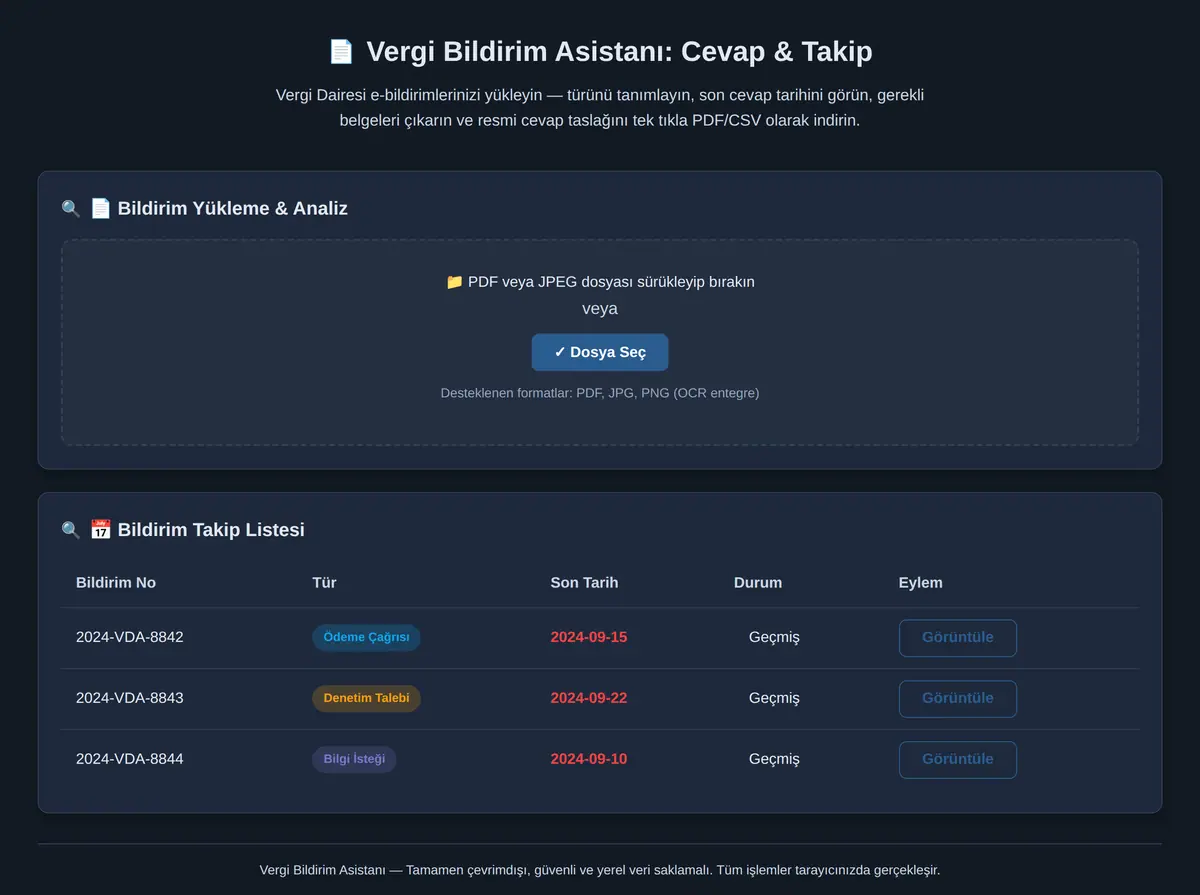This screenshot has width=1200, height=895.
Task: Click the Vergi Bildirim Asistanı main title
Action: click(x=619, y=52)
